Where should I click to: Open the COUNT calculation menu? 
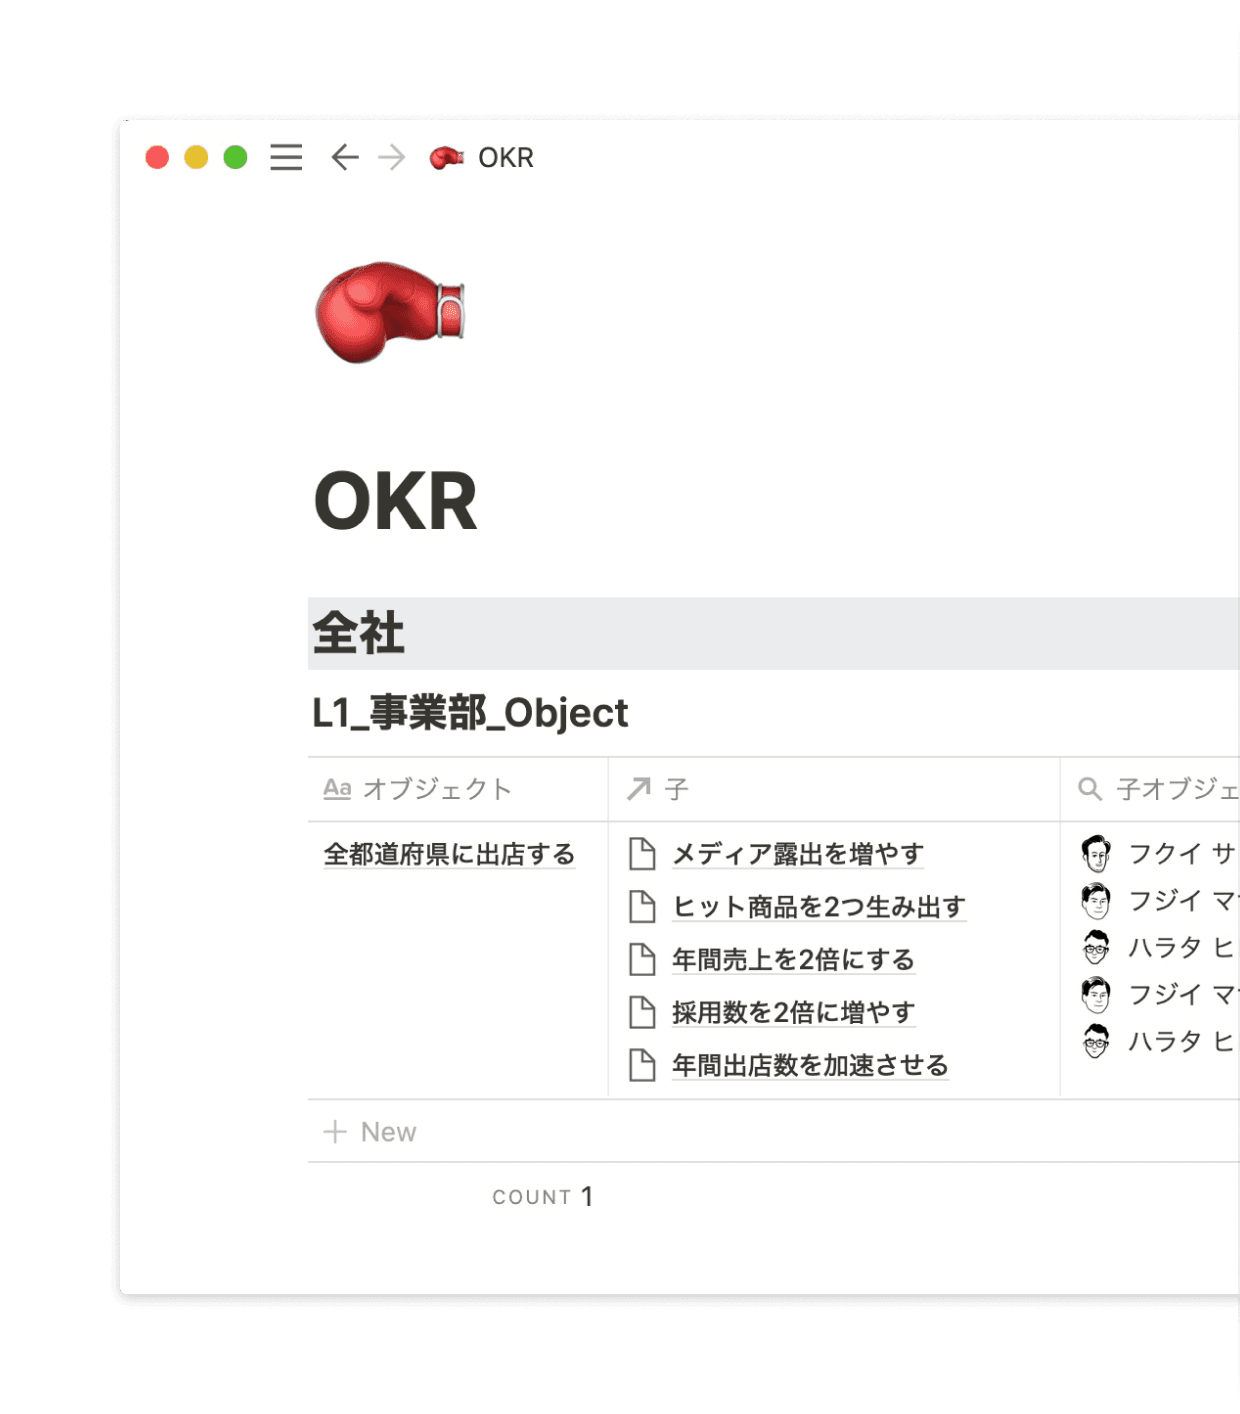pyautogui.click(x=543, y=1197)
